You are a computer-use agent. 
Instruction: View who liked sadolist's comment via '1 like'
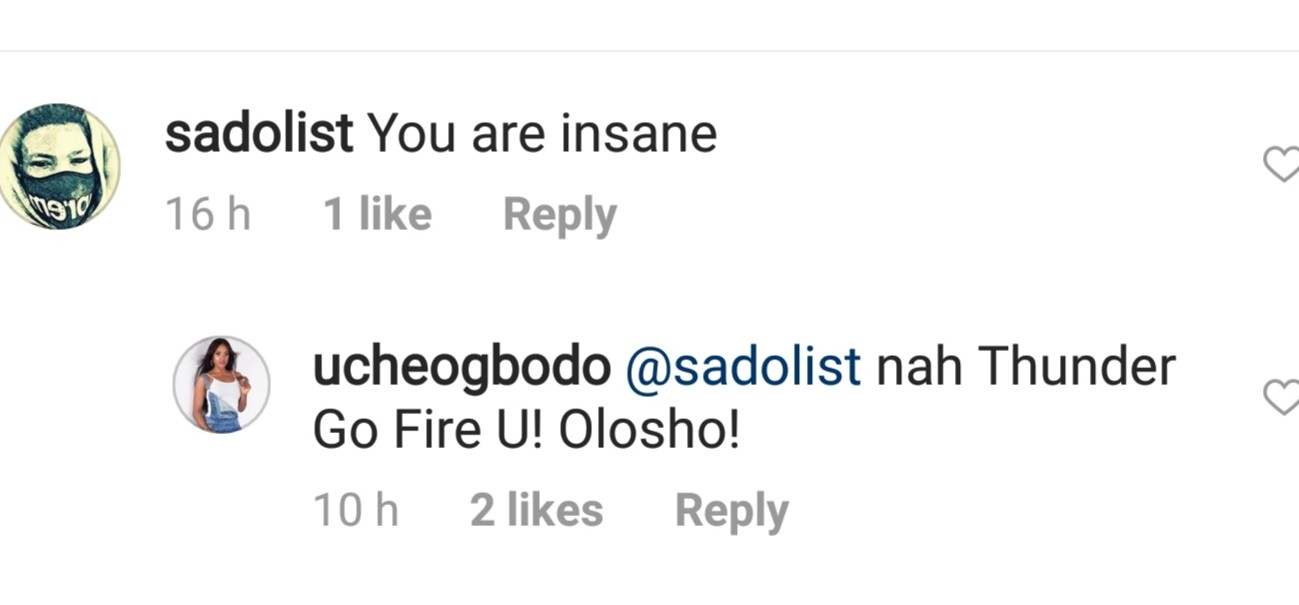pyautogui.click(x=378, y=212)
